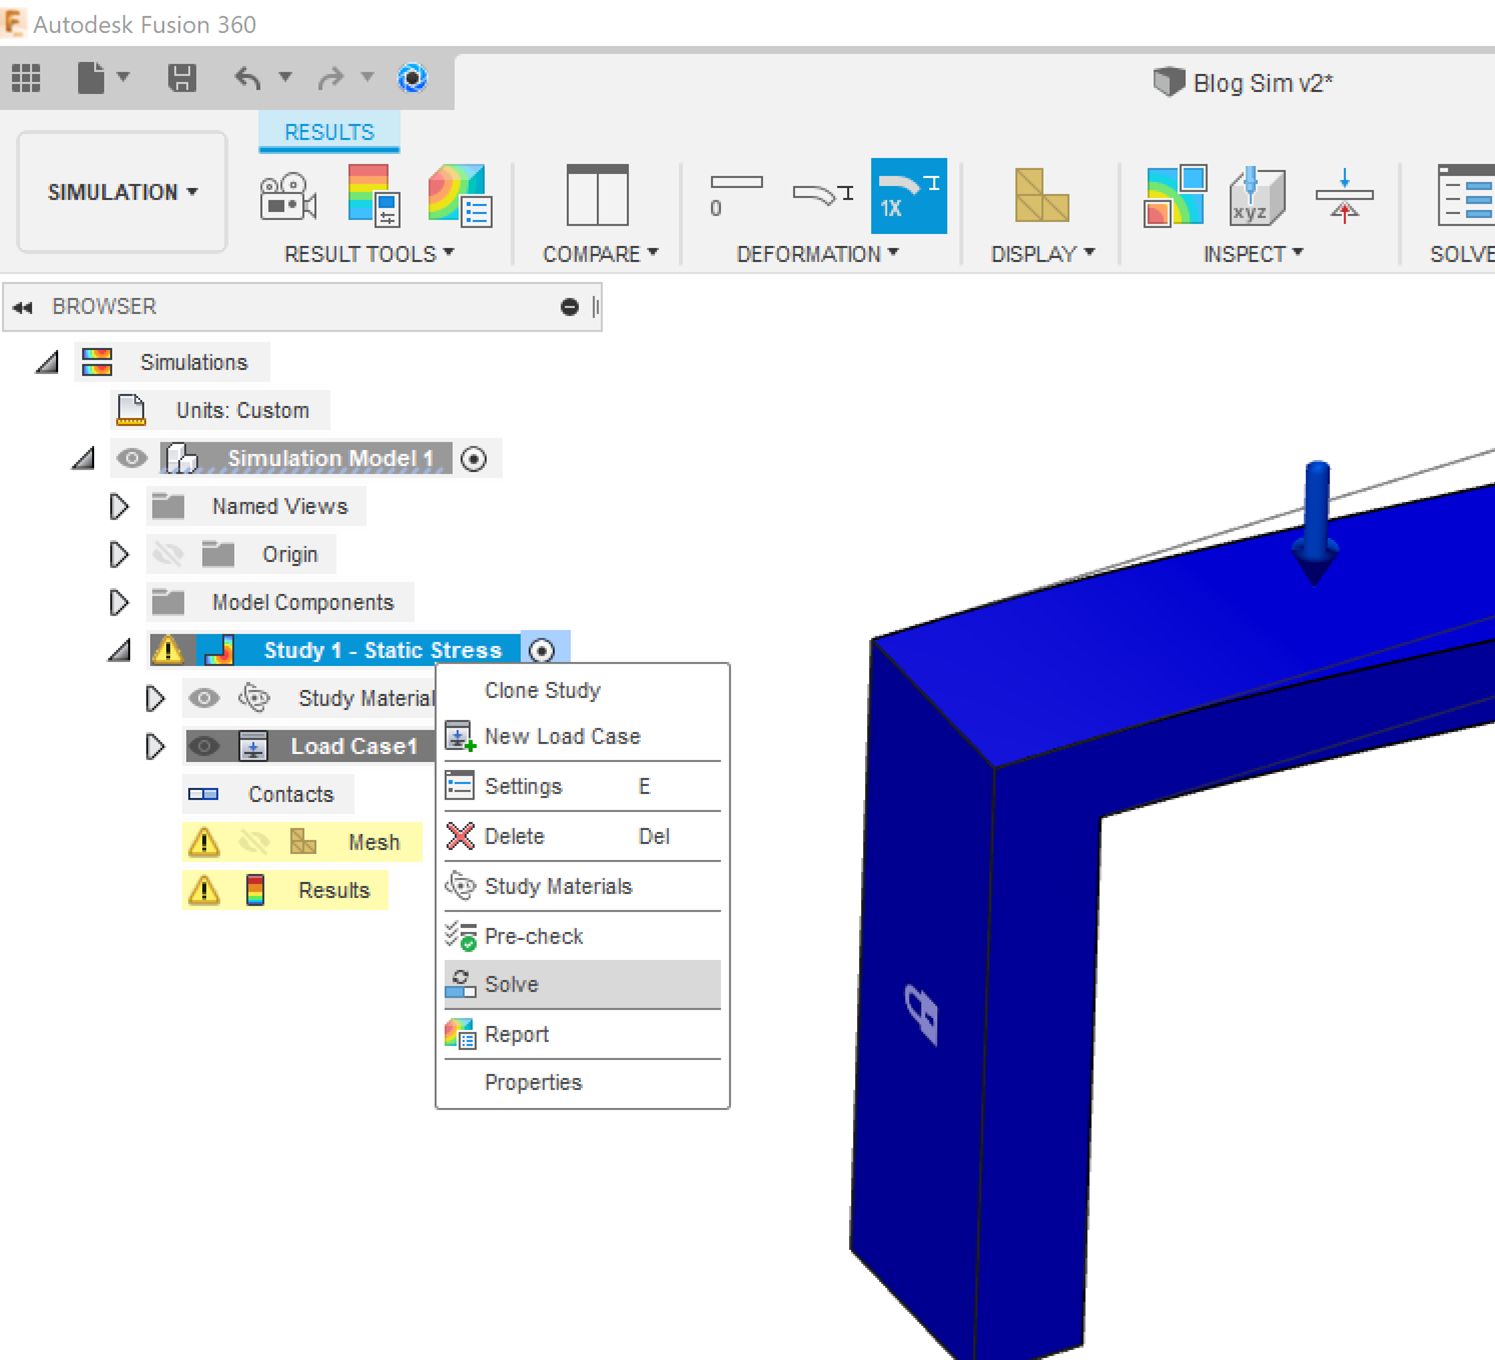
Task: Select the Min/Max inspect icon
Action: tap(1174, 196)
